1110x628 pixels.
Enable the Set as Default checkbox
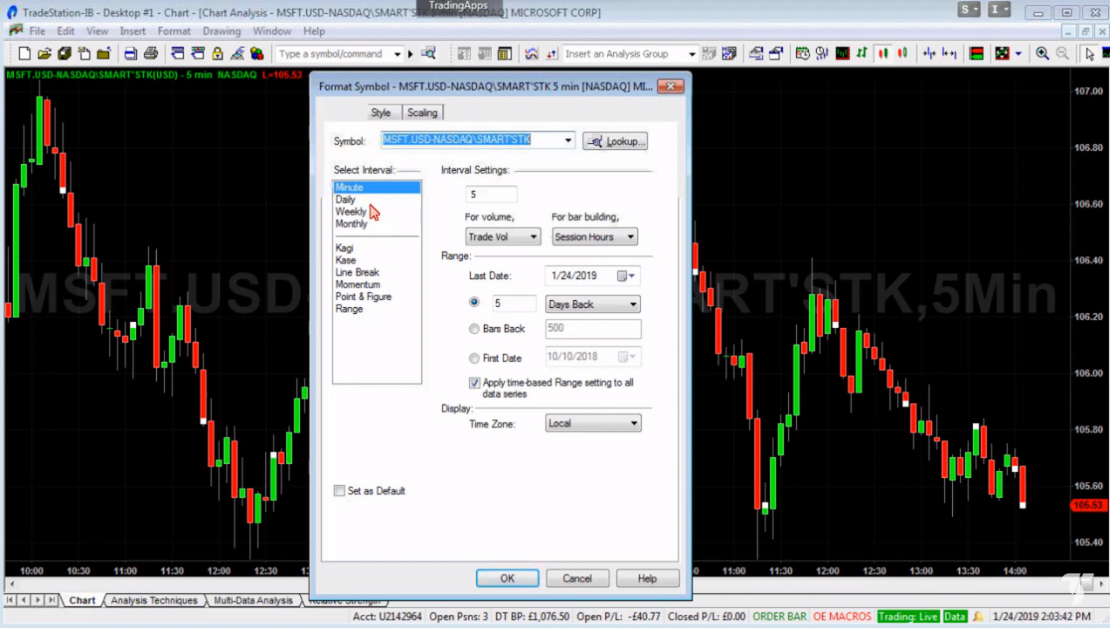tap(339, 491)
